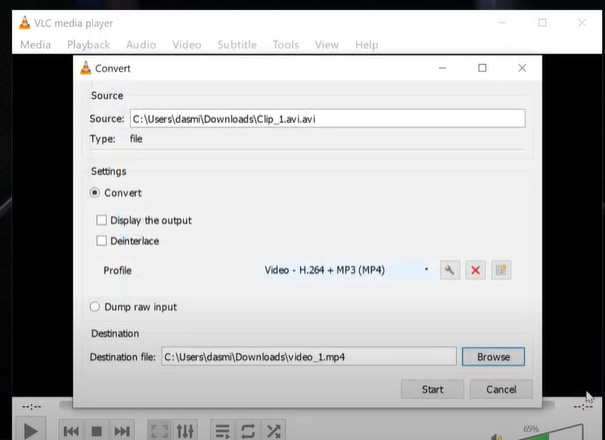Click the Browse button
605x440 pixels.
coord(493,357)
